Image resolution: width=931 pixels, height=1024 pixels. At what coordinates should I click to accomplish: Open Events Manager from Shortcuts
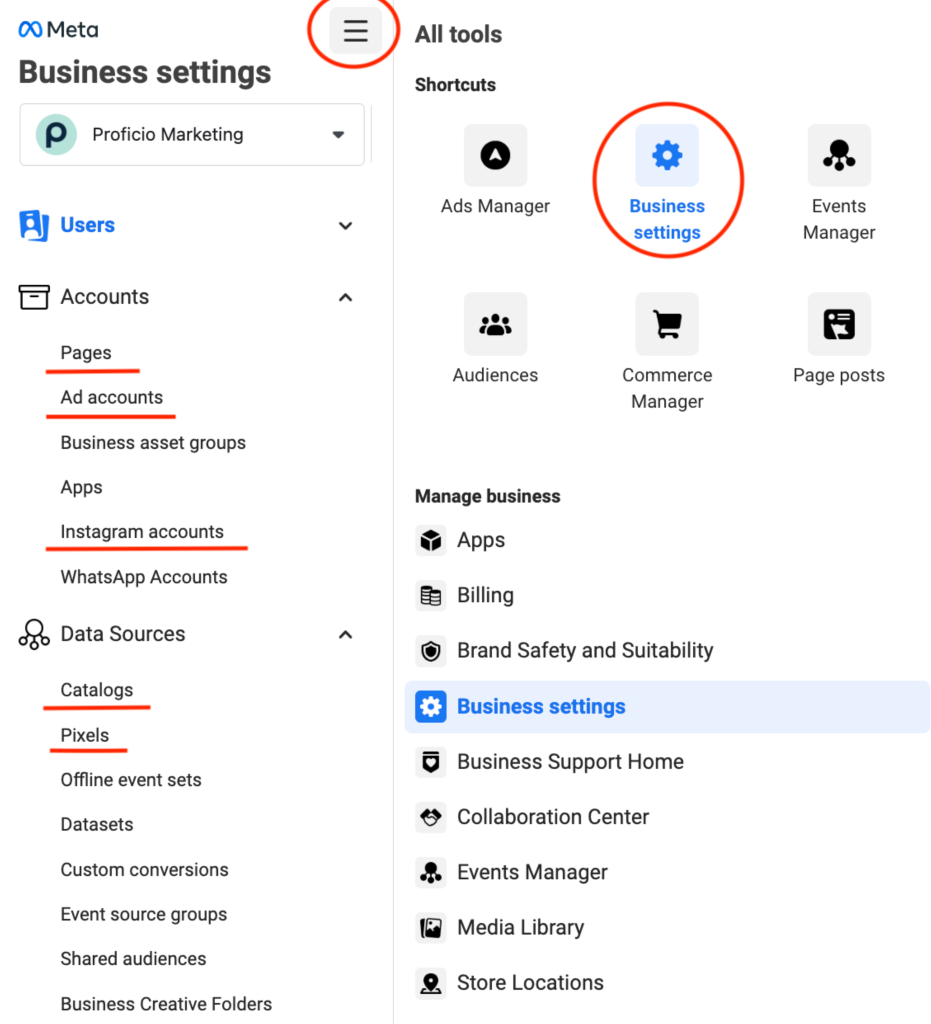(x=839, y=155)
